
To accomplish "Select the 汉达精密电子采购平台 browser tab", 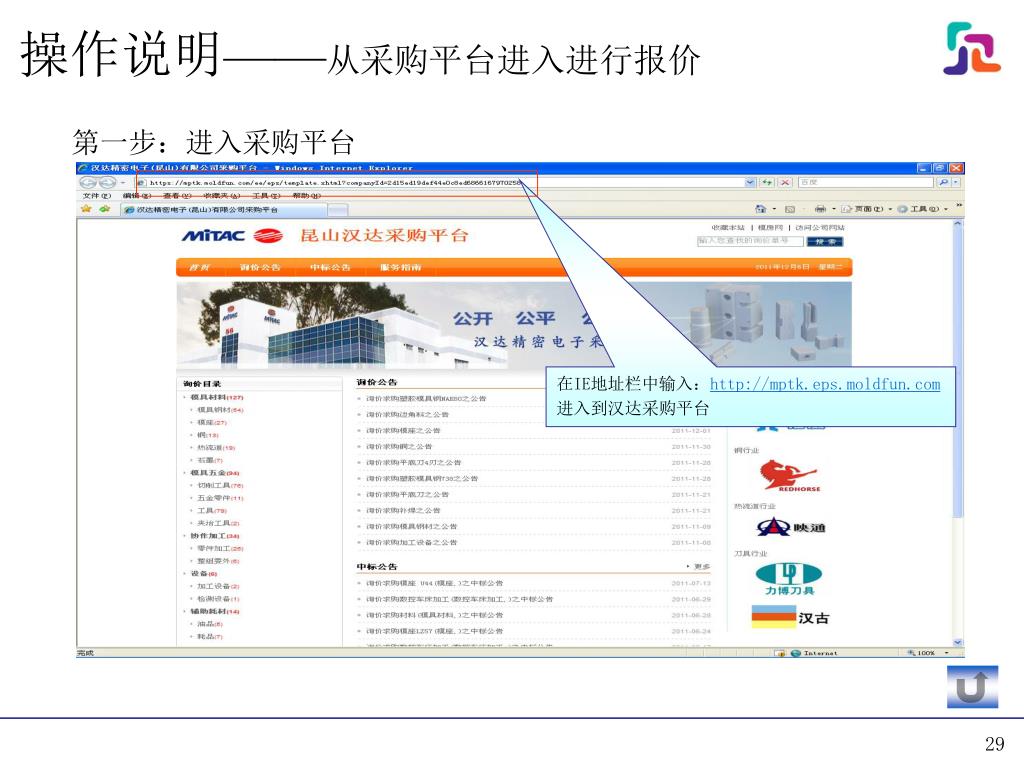I will 223,210.
